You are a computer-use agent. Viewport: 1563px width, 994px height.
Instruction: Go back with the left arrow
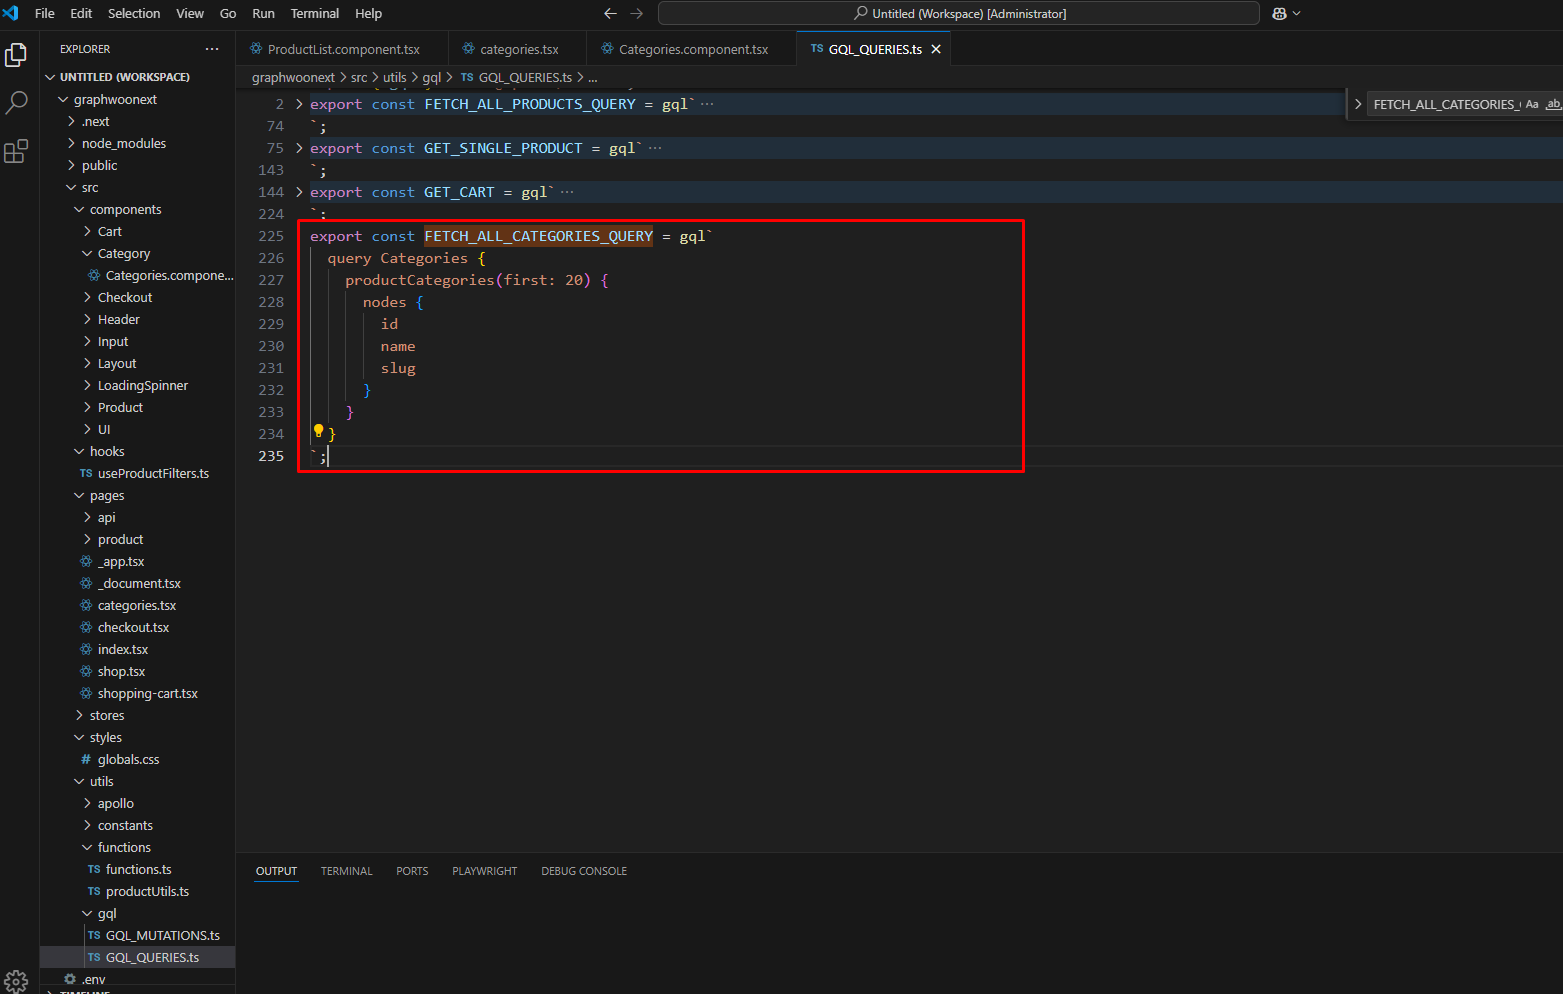pos(610,14)
